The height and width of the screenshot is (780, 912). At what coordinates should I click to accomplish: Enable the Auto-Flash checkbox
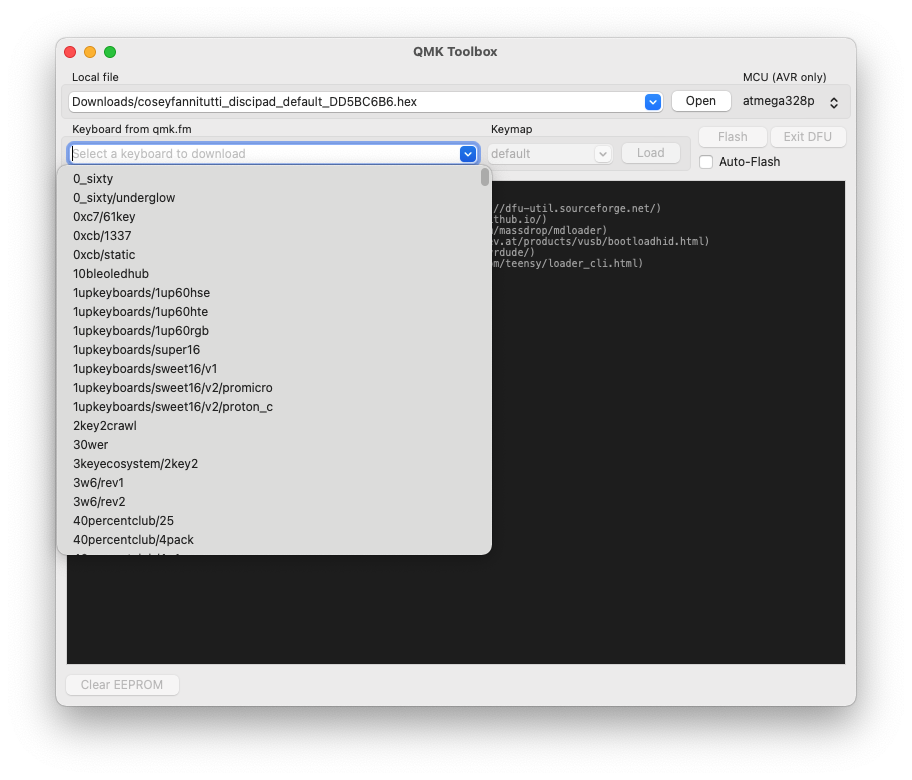click(706, 162)
